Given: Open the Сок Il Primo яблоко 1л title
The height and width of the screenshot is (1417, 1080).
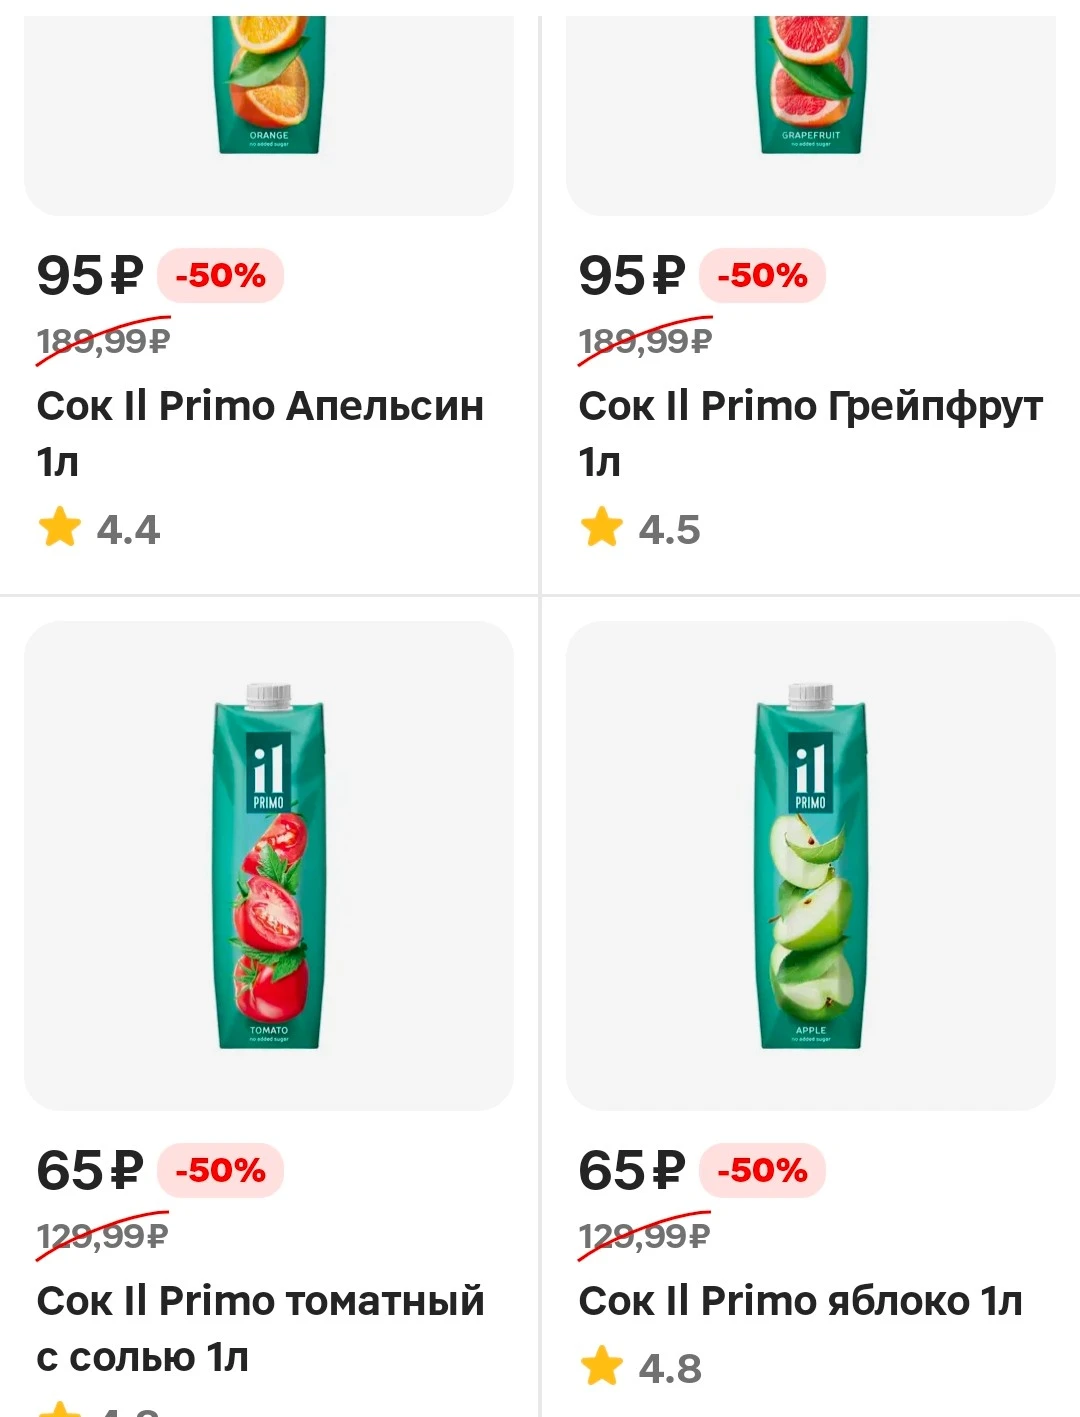Looking at the screenshot, I should pos(800,1301).
